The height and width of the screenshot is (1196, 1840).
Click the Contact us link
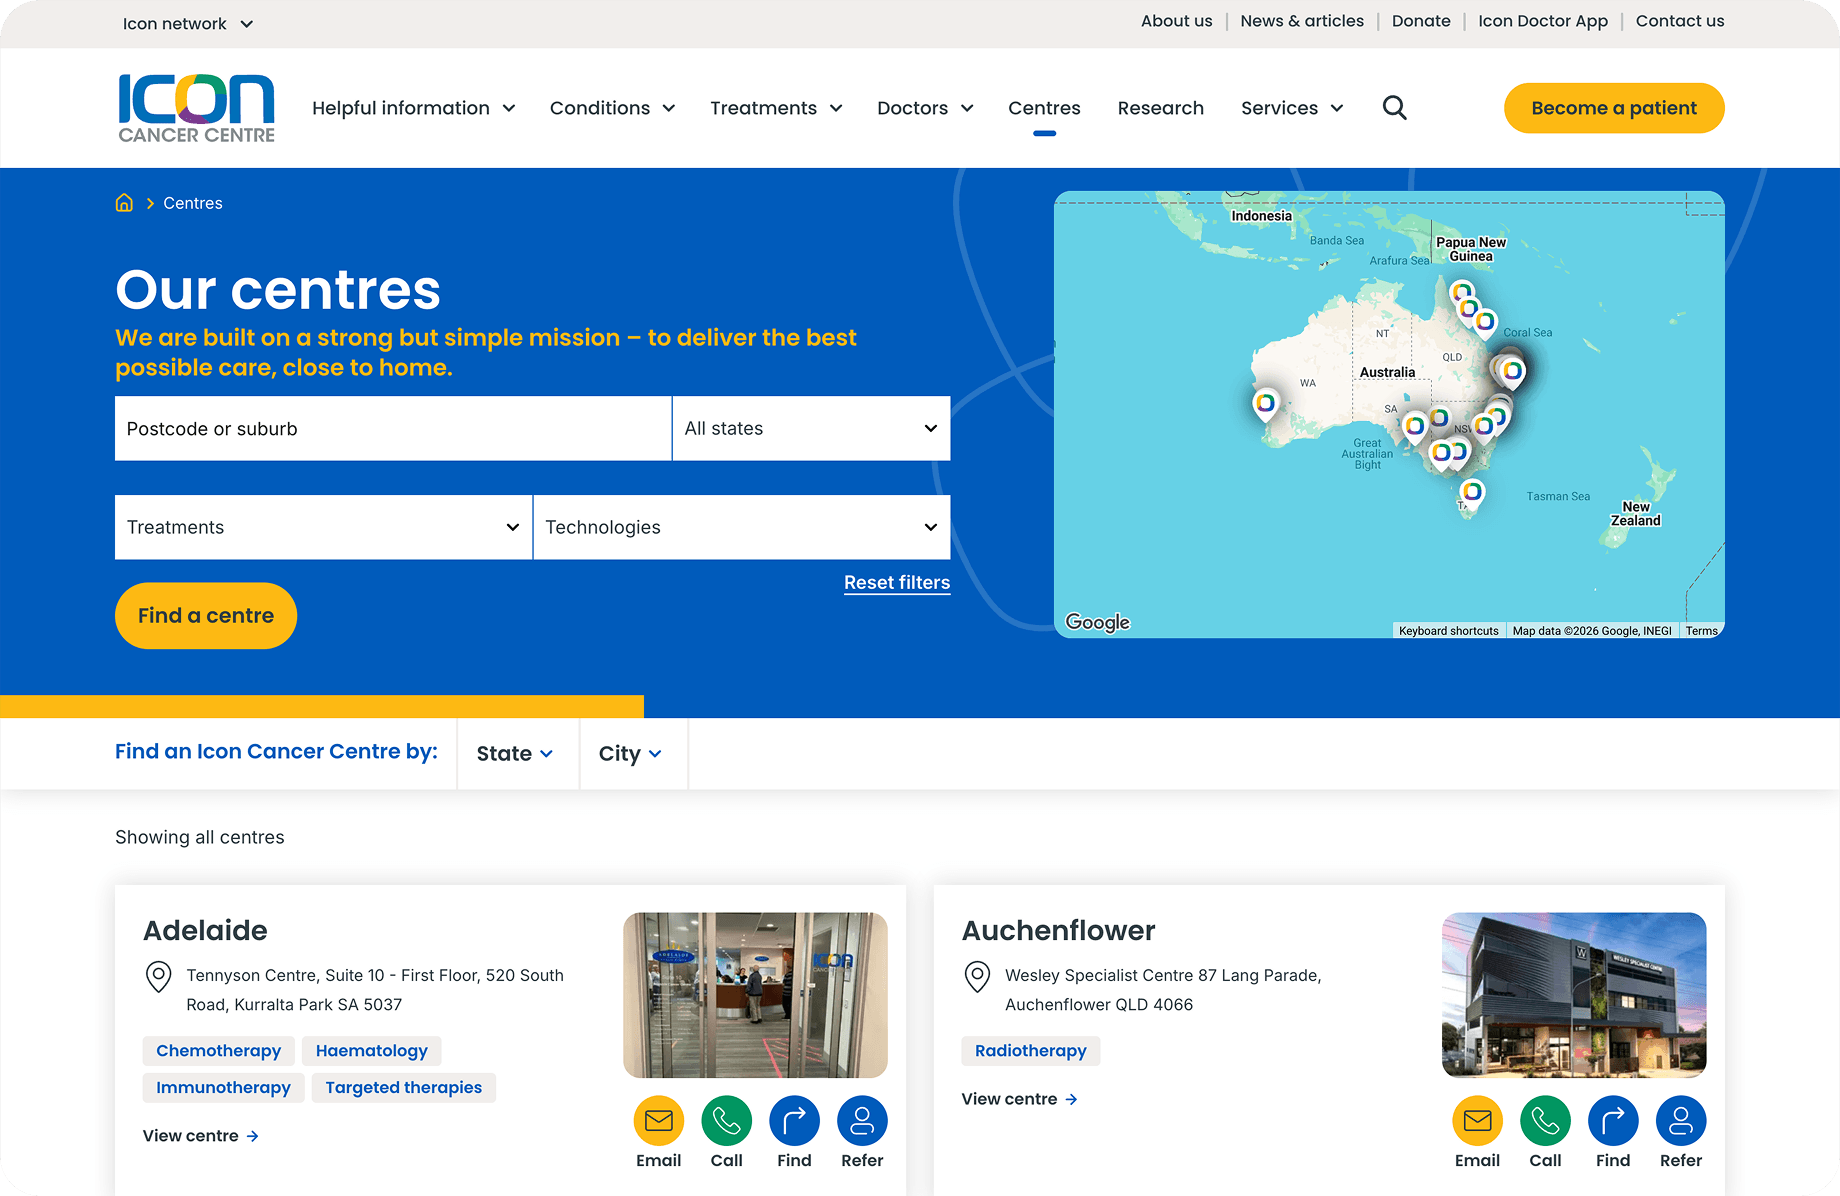tap(1680, 21)
